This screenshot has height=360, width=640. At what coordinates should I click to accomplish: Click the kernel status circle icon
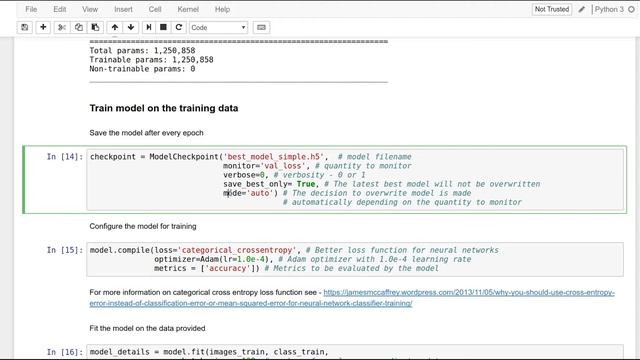[x=631, y=9]
